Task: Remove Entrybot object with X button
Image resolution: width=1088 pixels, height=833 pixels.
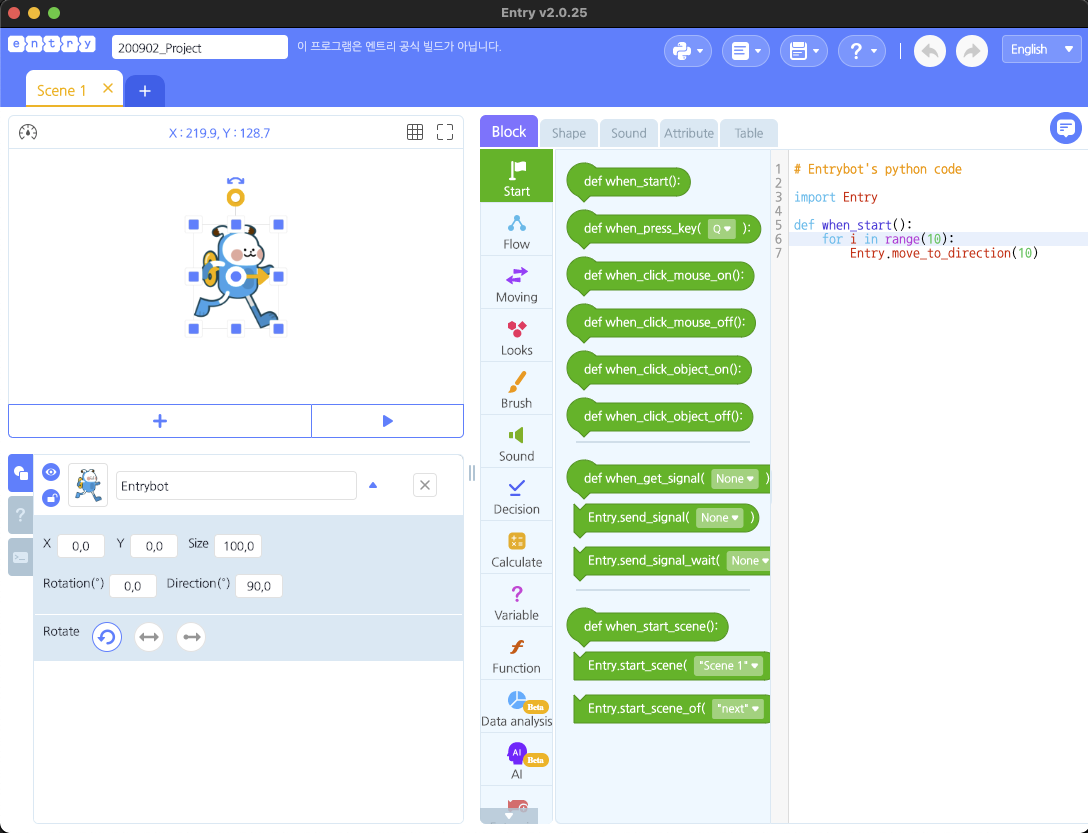Action: [425, 485]
